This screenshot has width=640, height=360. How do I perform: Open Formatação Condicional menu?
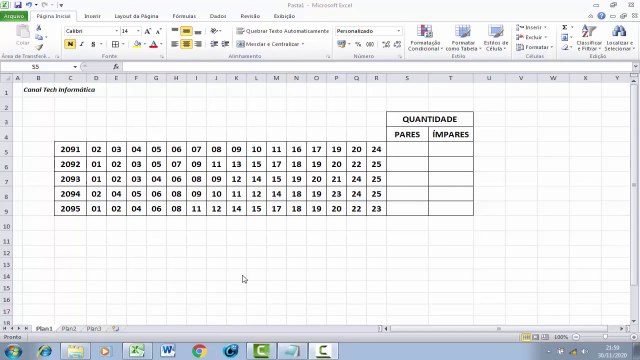425,38
